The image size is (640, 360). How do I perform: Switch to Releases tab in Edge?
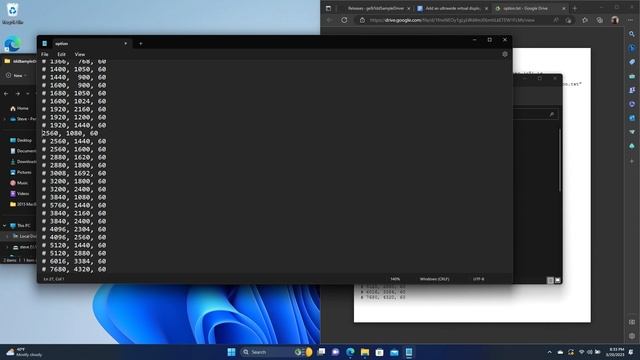pyautogui.click(x=375, y=8)
